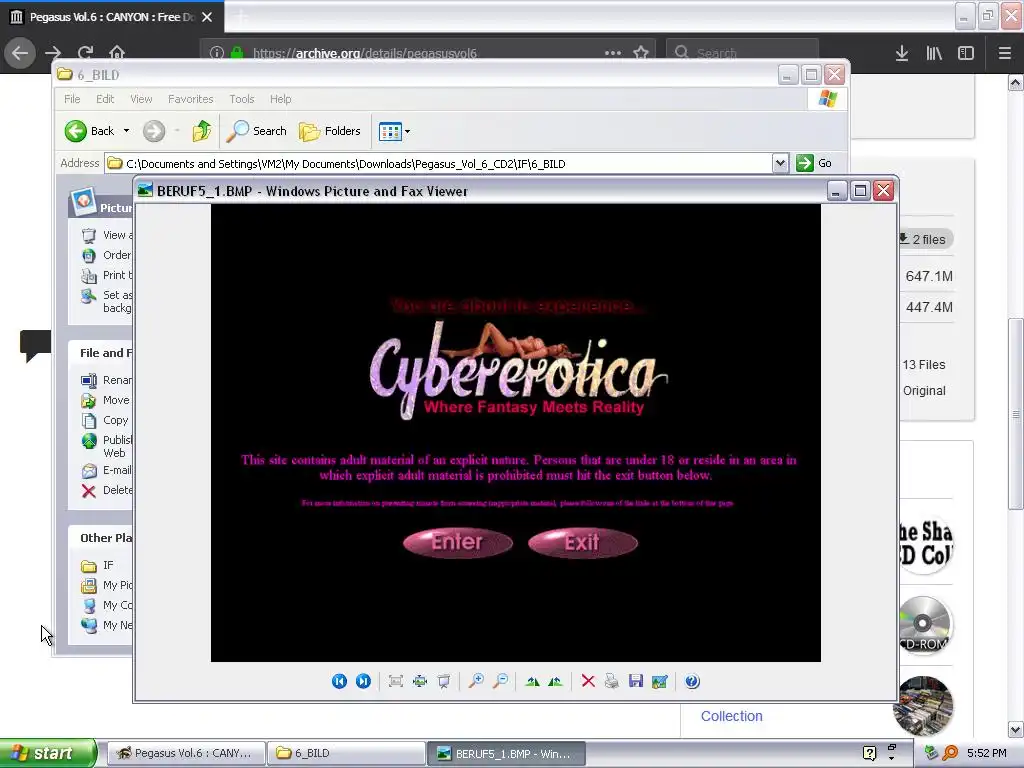Click Firefox back arrow button
The image size is (1024, 768).
20,53
